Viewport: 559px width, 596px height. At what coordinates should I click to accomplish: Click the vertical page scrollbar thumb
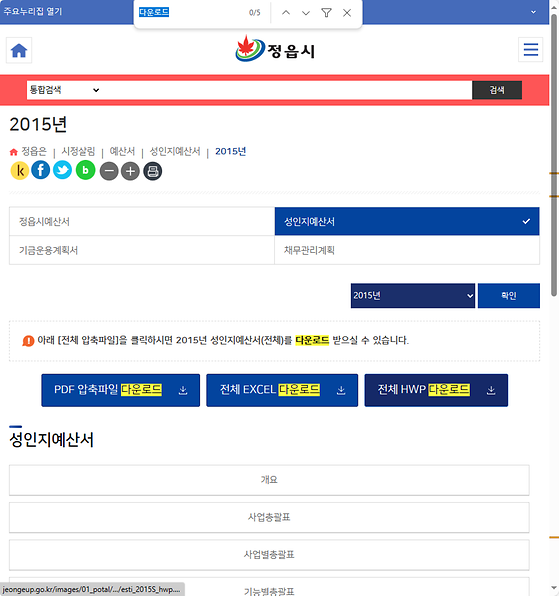coord(554,155)
